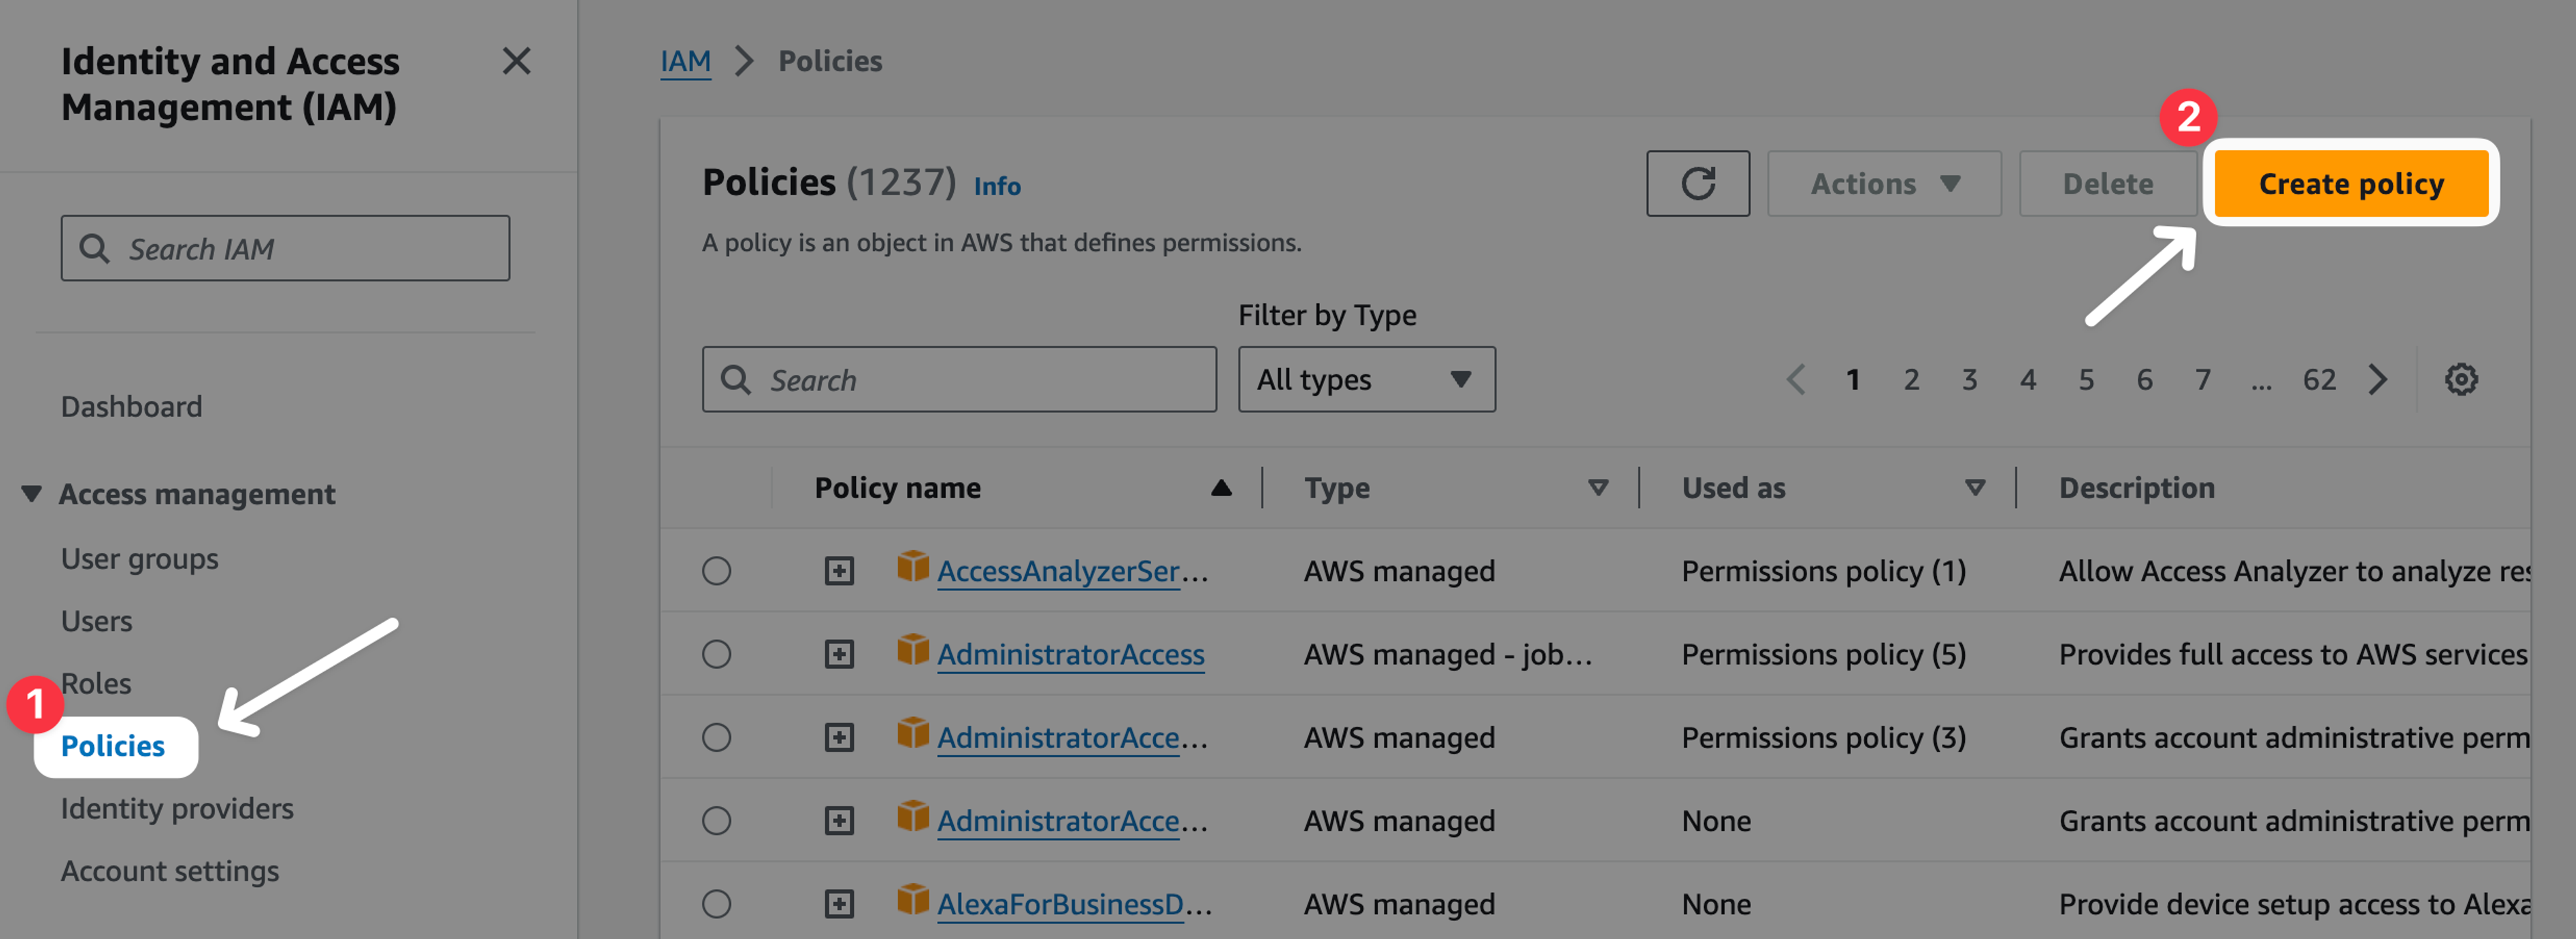Click 'Provides full access to AWS services' description

pos(2293,654)
